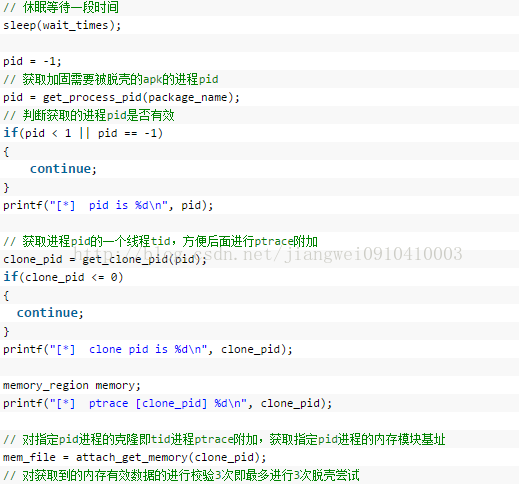The height and width of the screenshot is (487, 519).
Task: Click the comment about apk的进程pid
Action: (111, 79)
